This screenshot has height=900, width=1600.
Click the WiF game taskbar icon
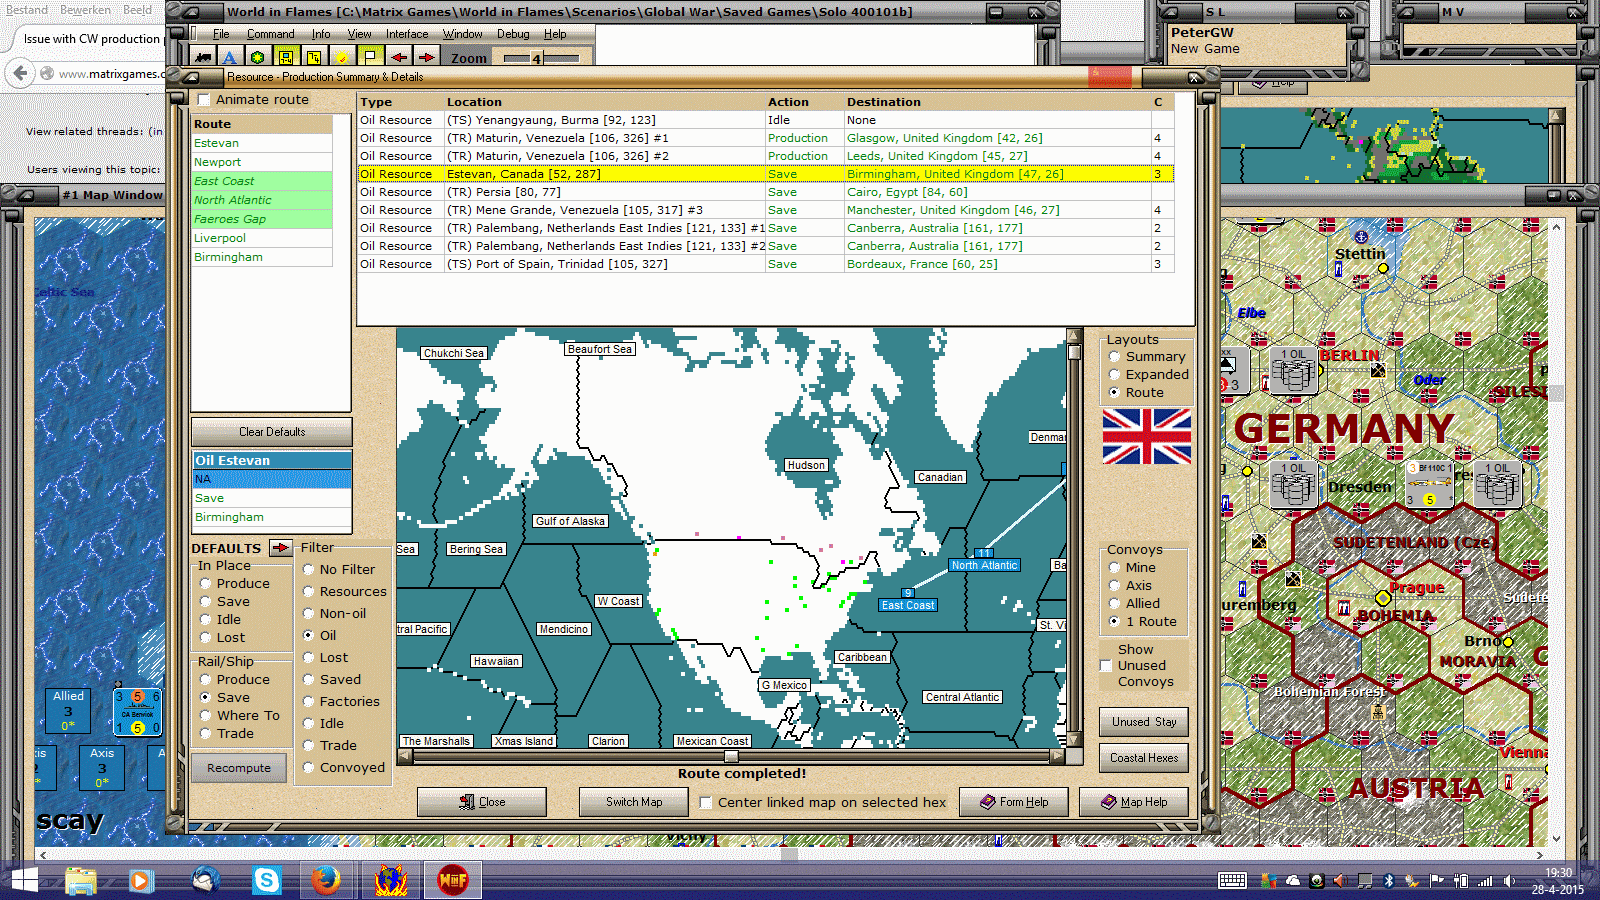[x=453, y=880]
